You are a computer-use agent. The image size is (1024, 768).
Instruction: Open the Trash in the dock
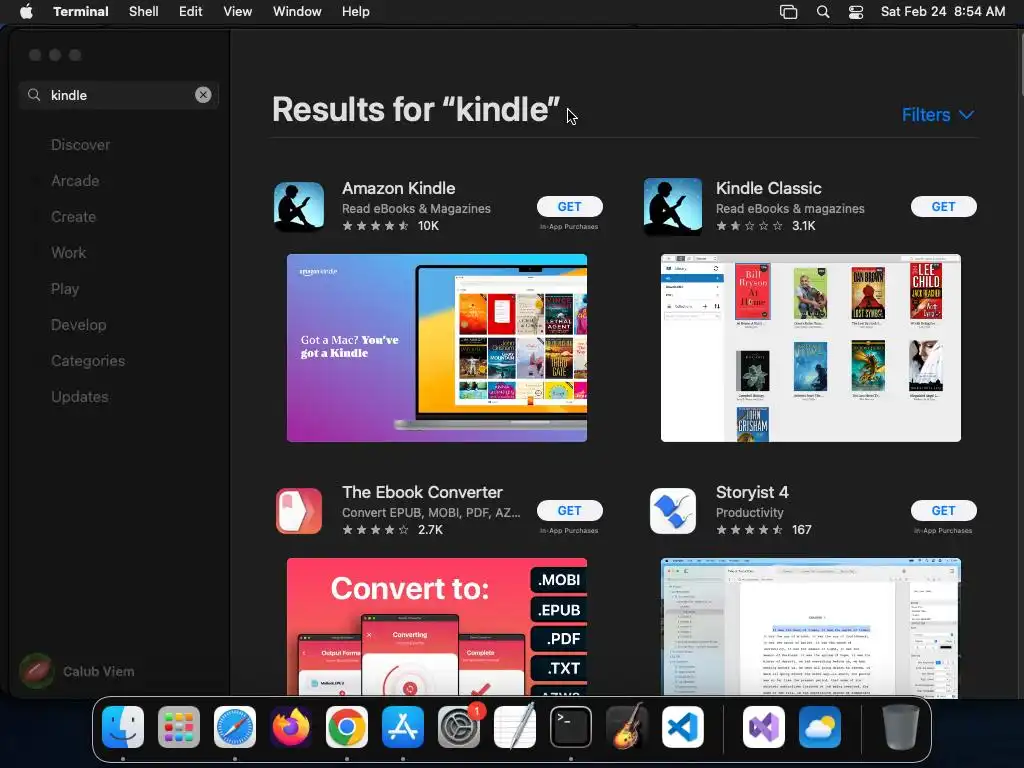click(901, 727)
